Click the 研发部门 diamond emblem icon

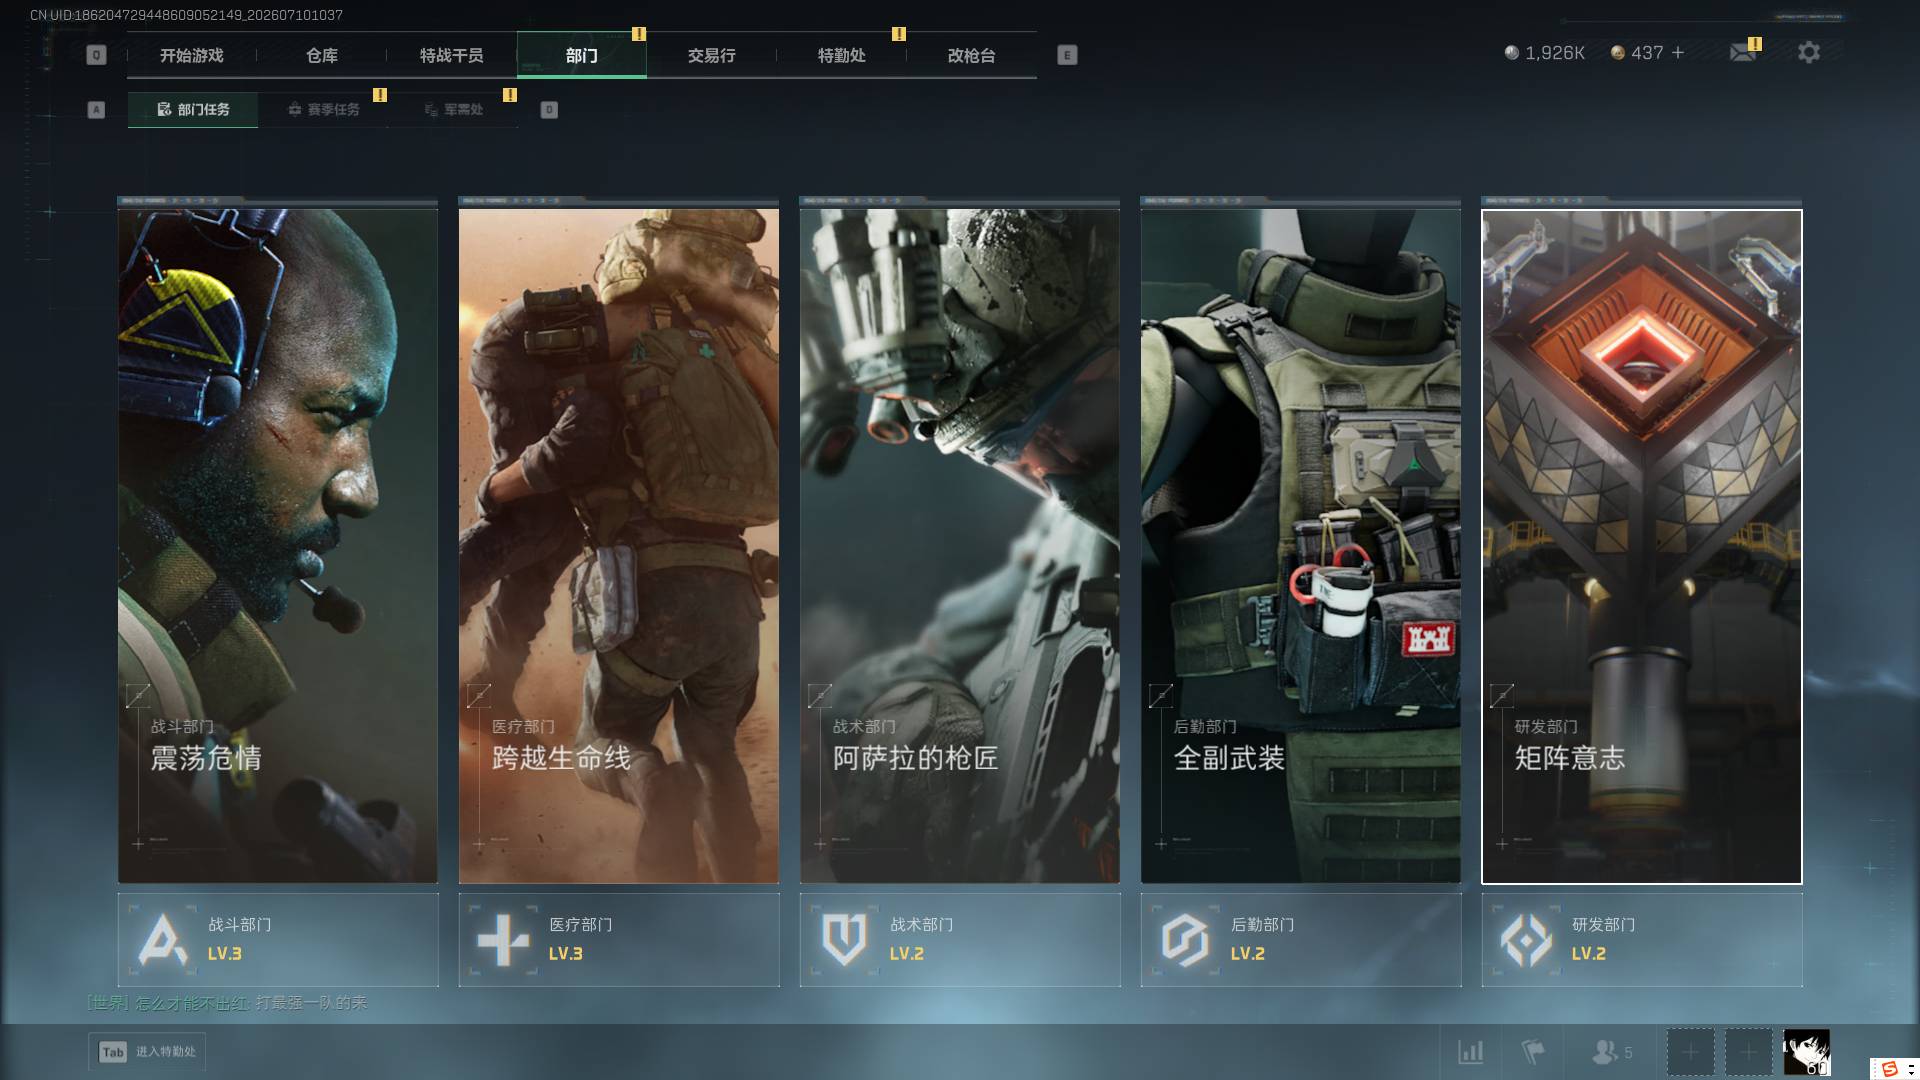coord(1526,939)
